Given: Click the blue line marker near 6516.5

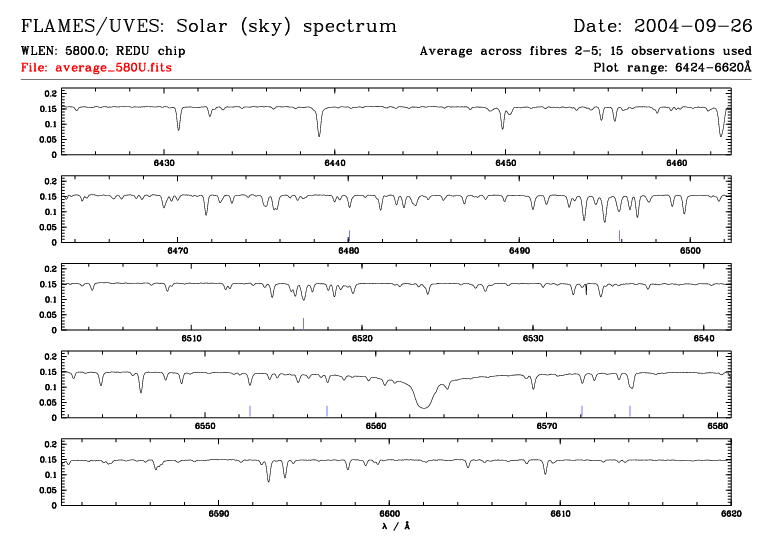Looking at the screenshot, I should pyautogui.click(x=303, y=323).
